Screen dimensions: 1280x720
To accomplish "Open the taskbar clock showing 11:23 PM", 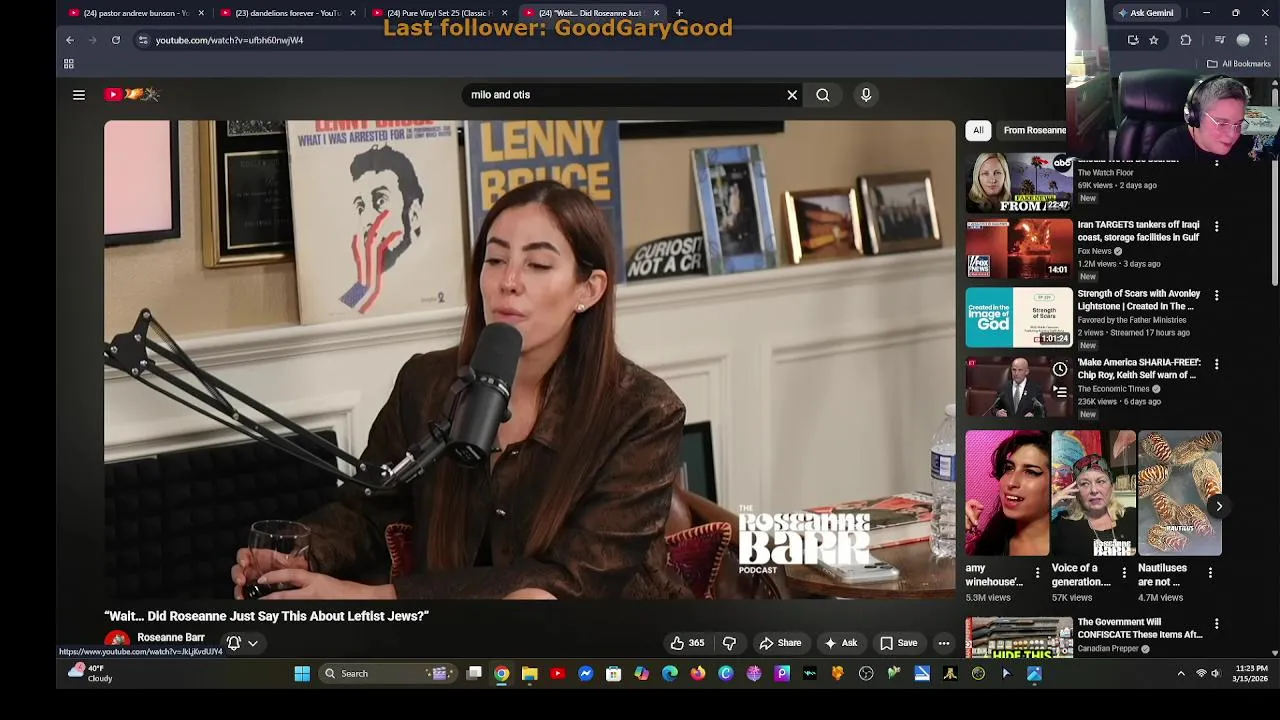I will pos(1251,673).
